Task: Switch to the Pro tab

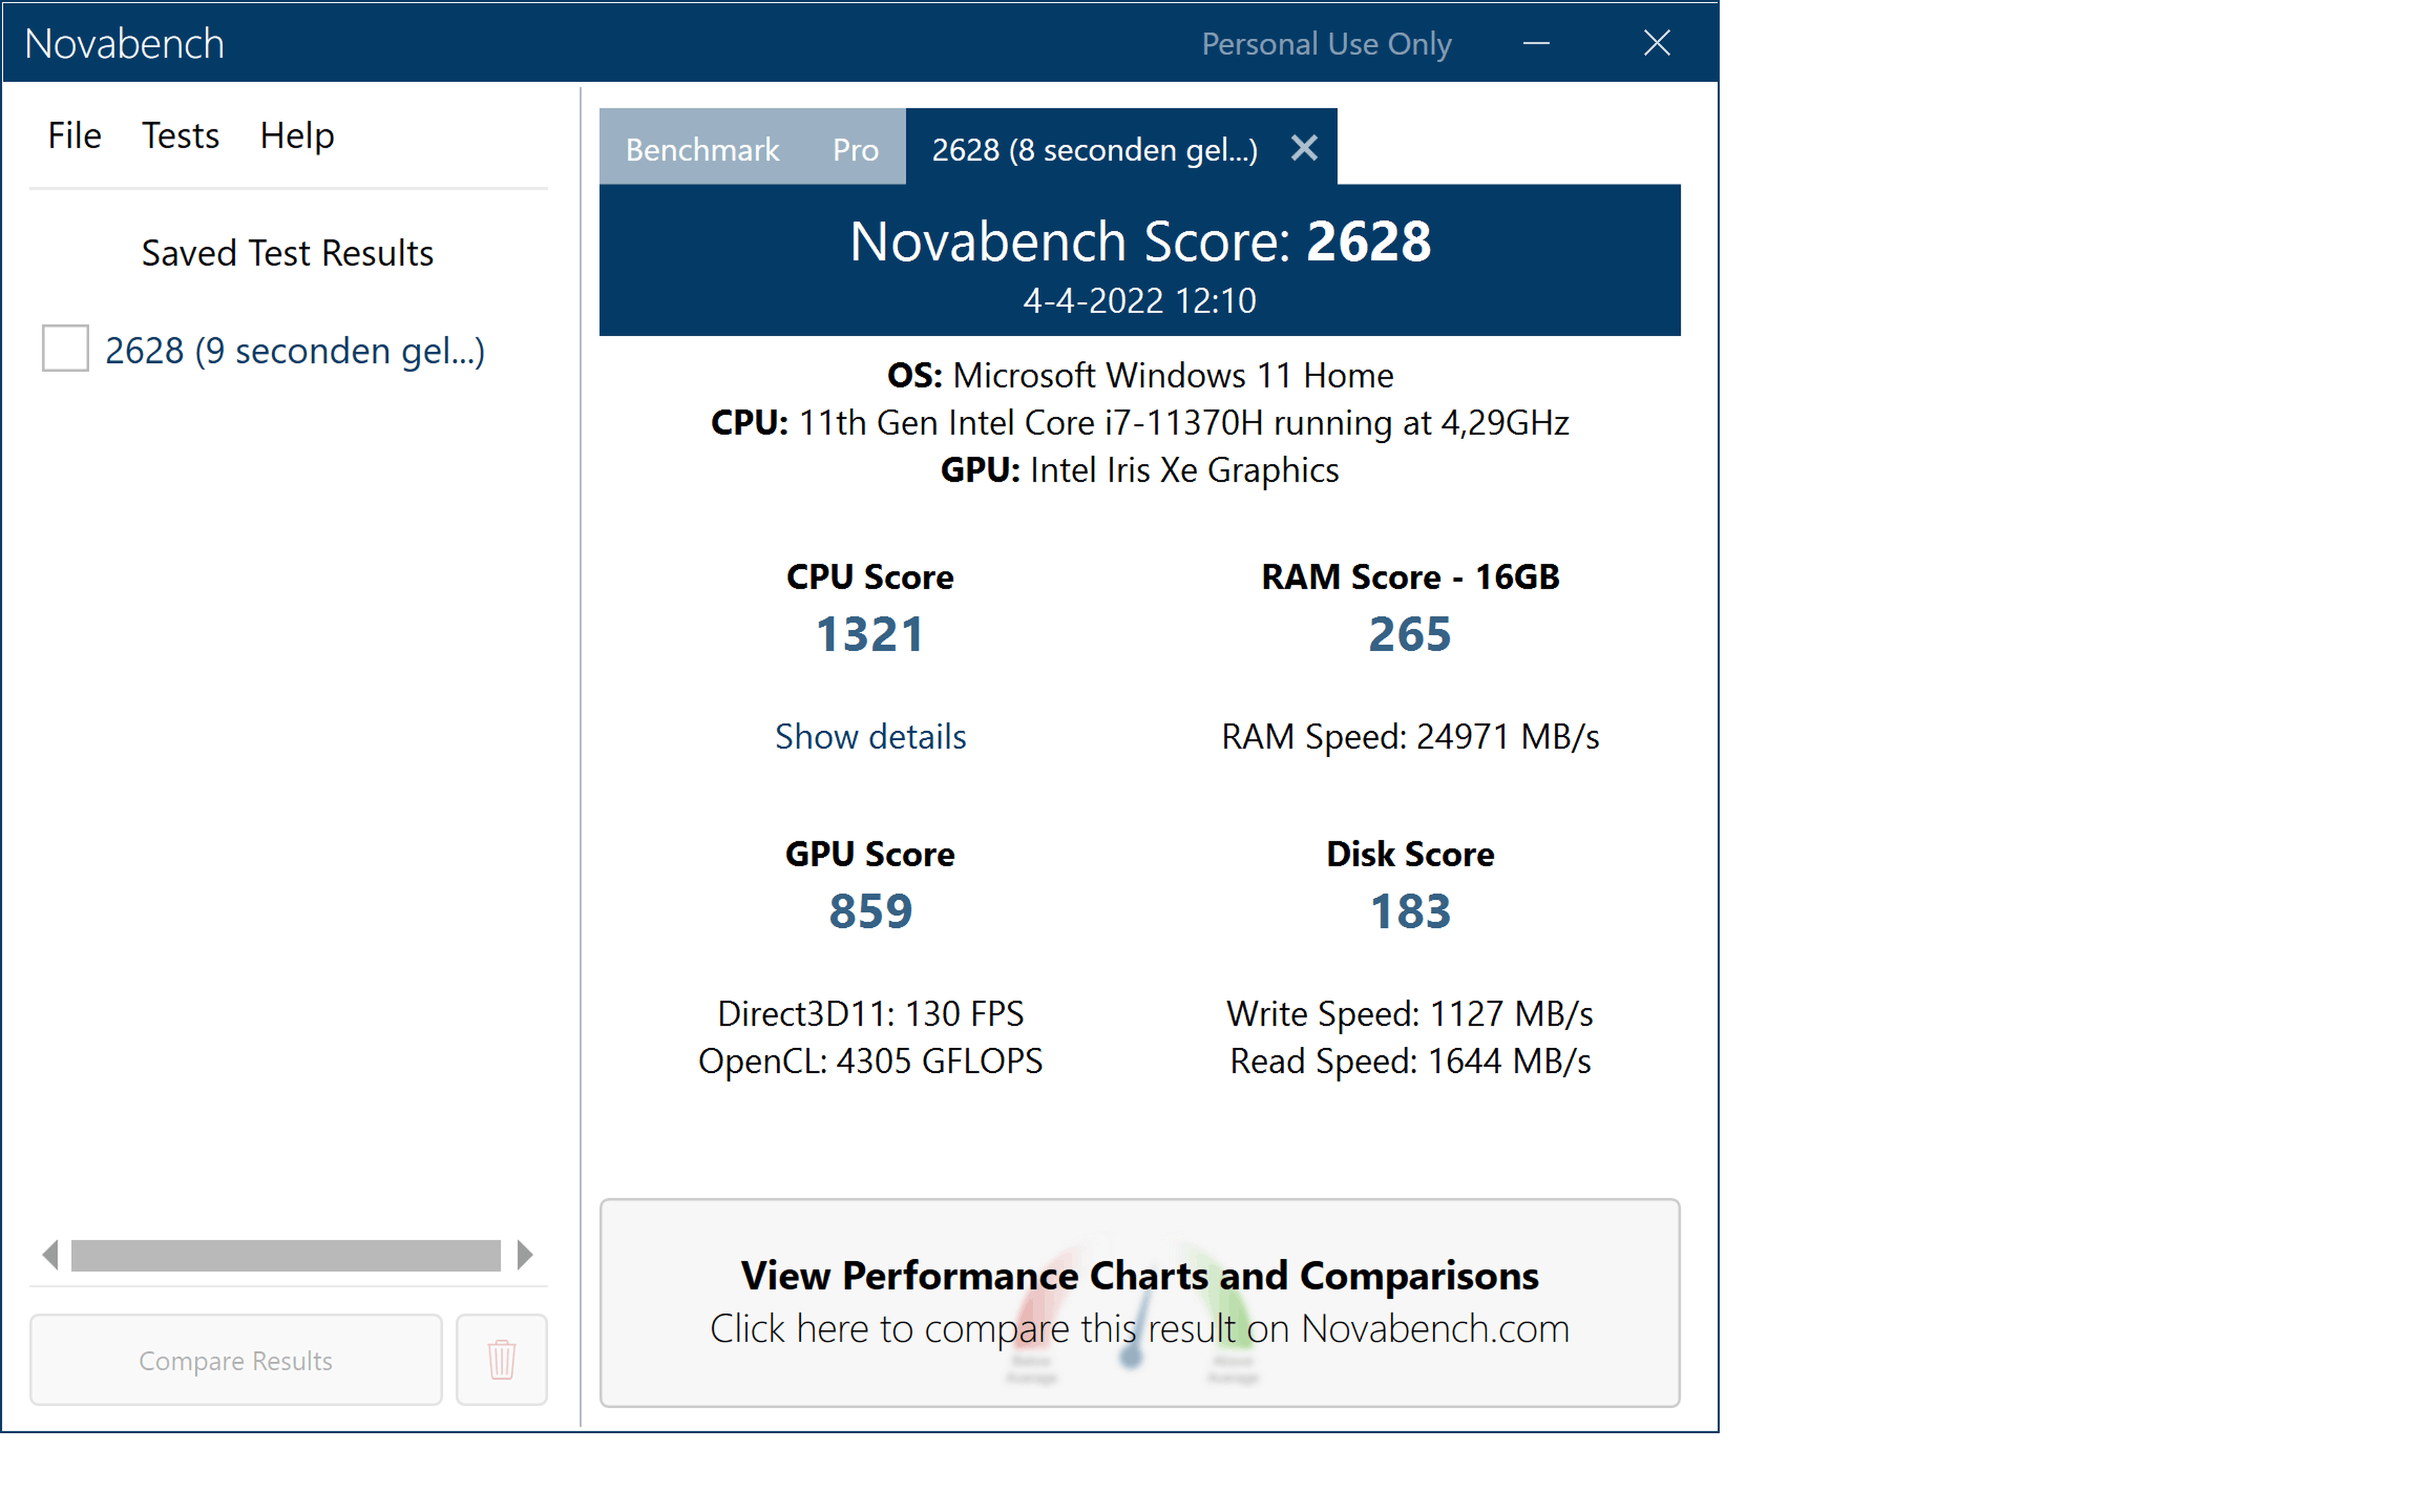Action: [x=855, y=149]
